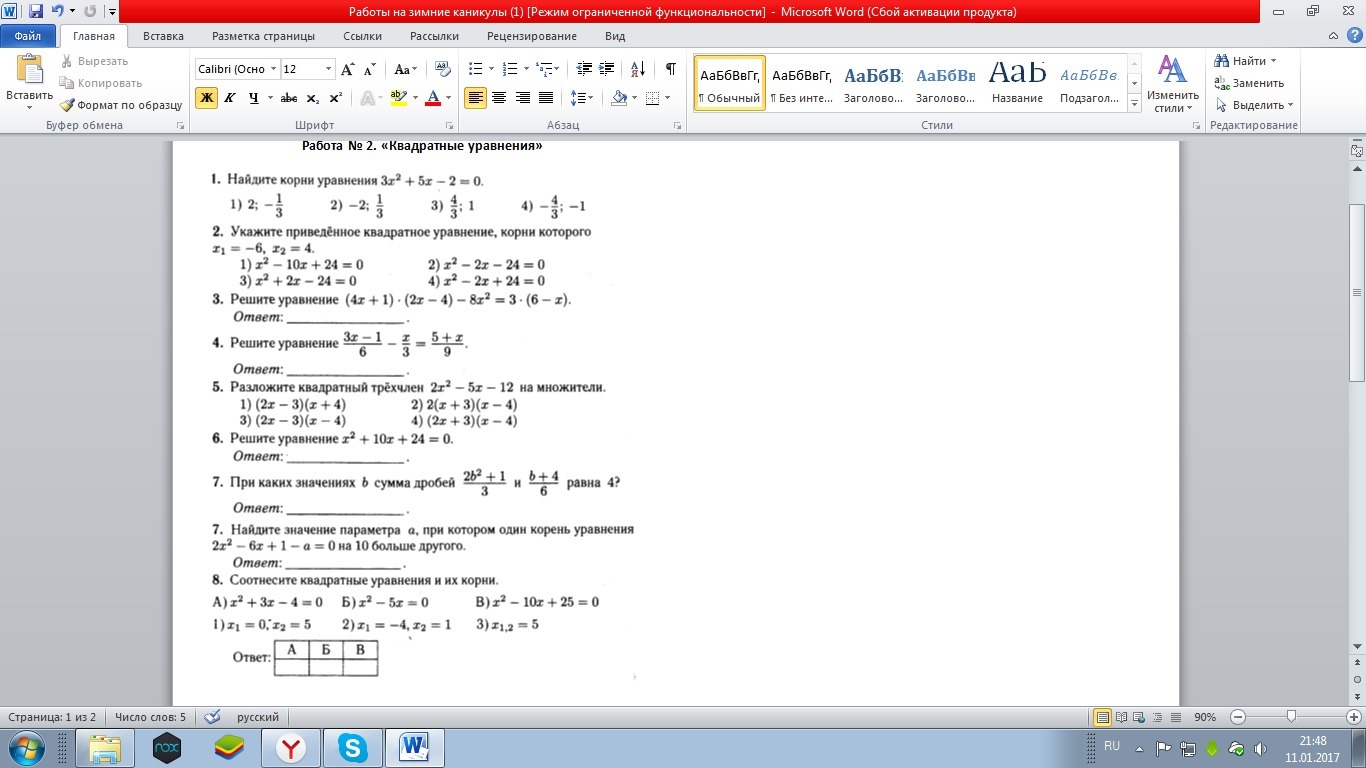Image resolution: width=1366 pixels, height=768 pixels.
Task: Copy selection with Копировать
Action: pos(100,83)
